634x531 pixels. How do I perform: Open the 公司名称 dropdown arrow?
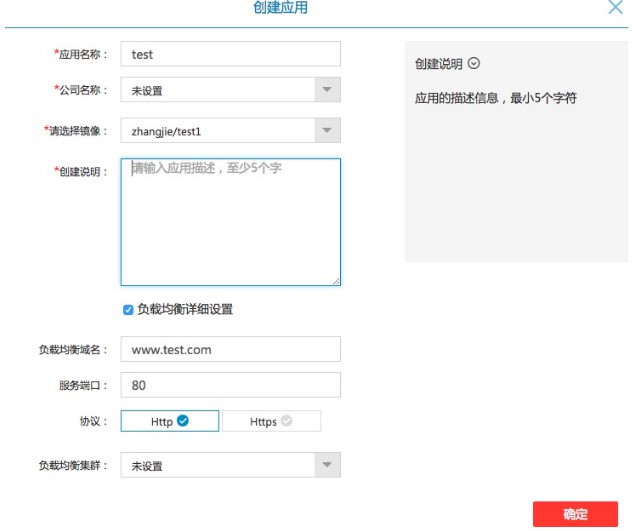pyautogui.click(x=327, y=89)
